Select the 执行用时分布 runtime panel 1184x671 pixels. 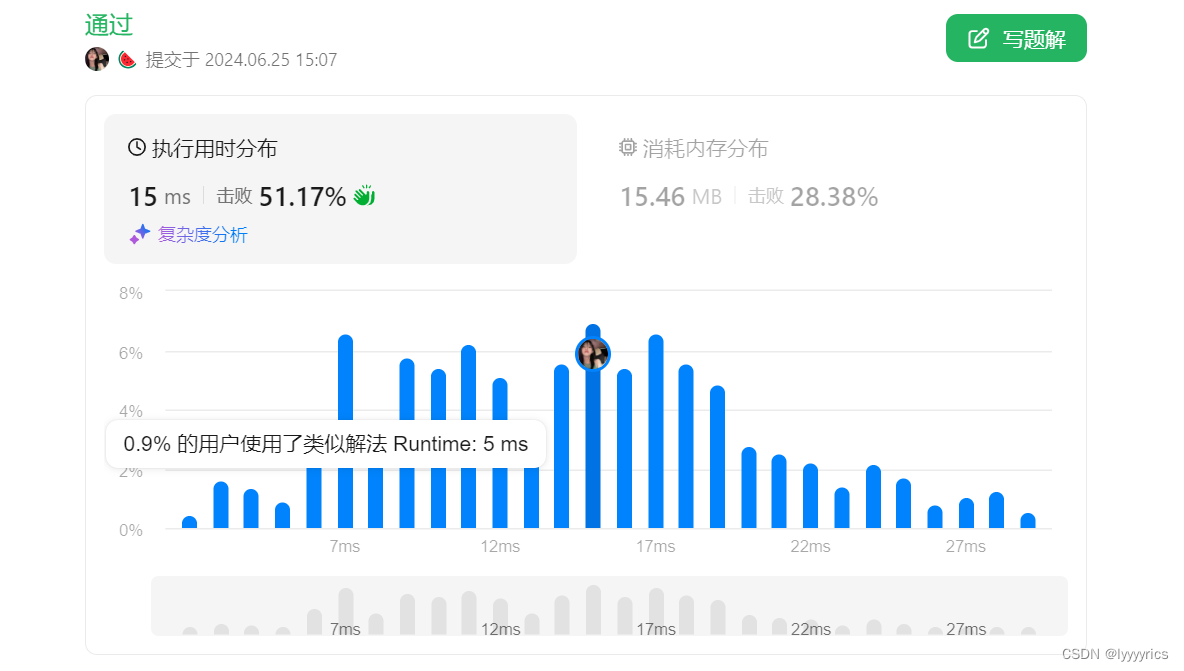[x=341, y=189]
